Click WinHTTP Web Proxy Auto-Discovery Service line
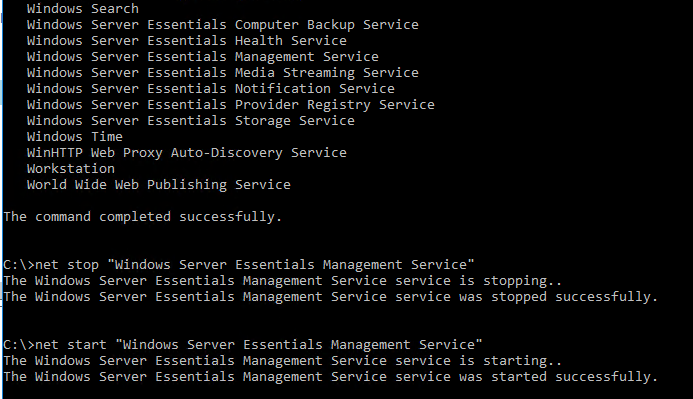The image size is (693, 399). (x=187, y=152)
